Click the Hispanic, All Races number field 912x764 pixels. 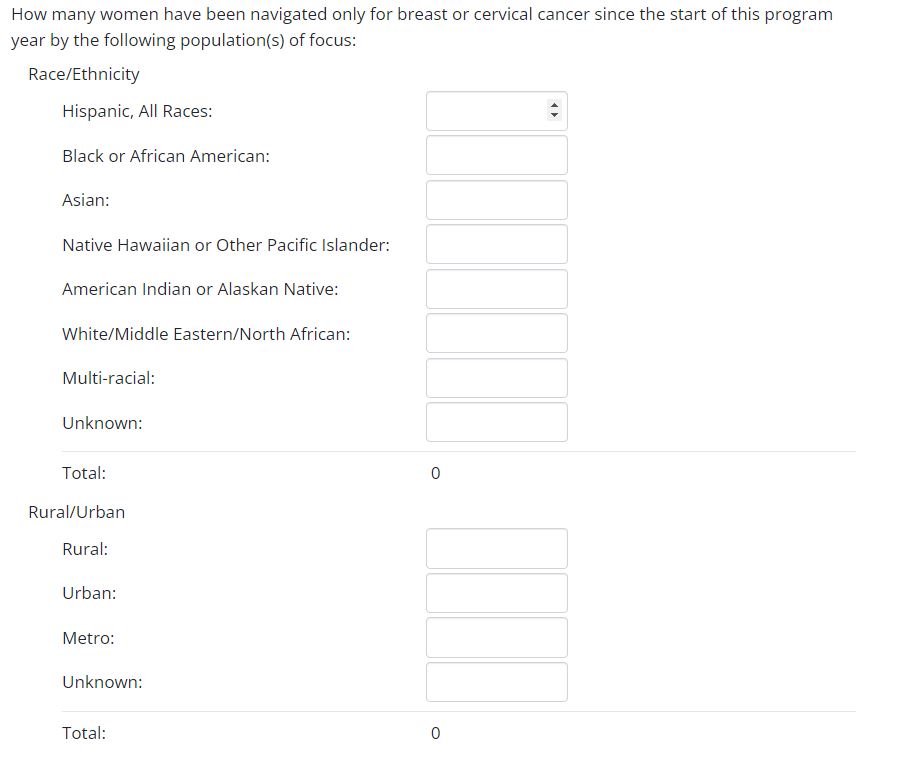click(487, 111)
